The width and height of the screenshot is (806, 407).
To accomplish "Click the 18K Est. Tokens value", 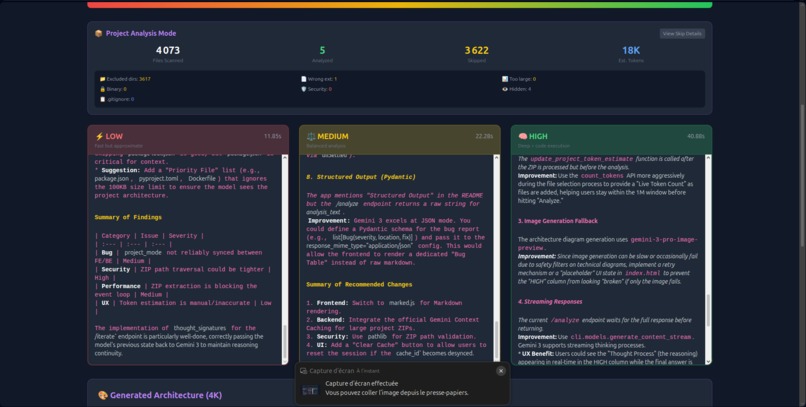I will coord(631,50).
